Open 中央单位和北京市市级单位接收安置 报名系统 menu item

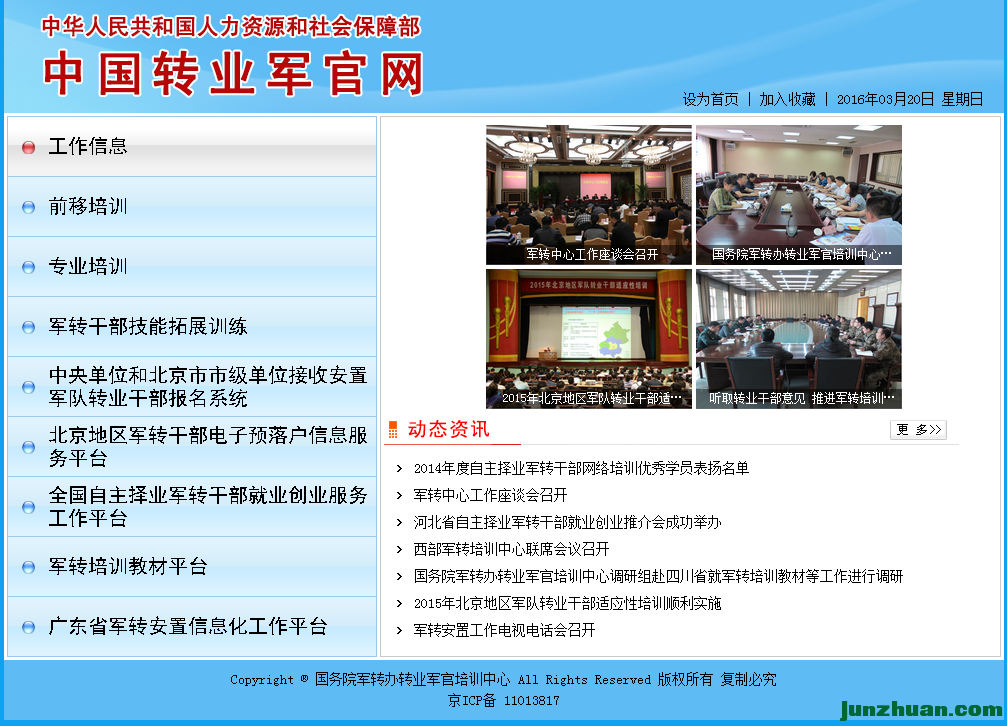[x=208, y=387]
